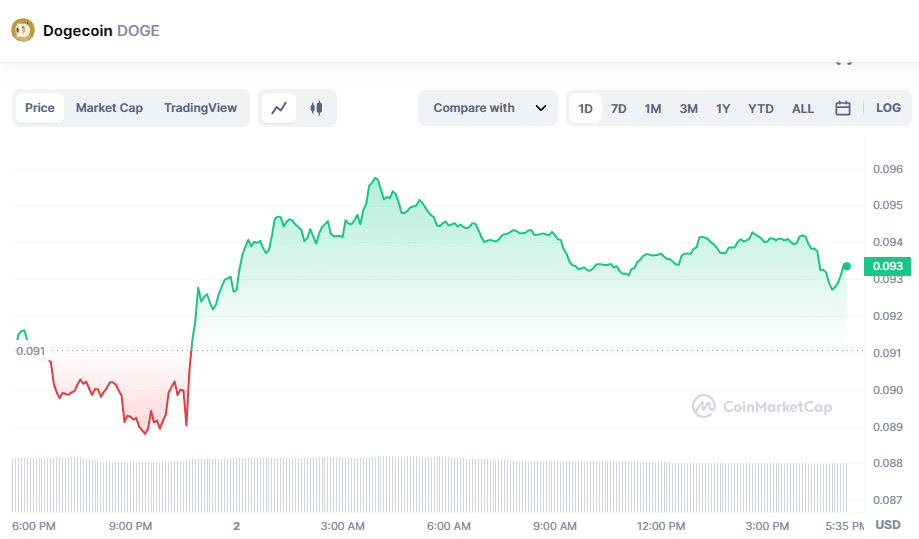Choose the 3M time range
919x539 pixels.
(x=689, y=108)
